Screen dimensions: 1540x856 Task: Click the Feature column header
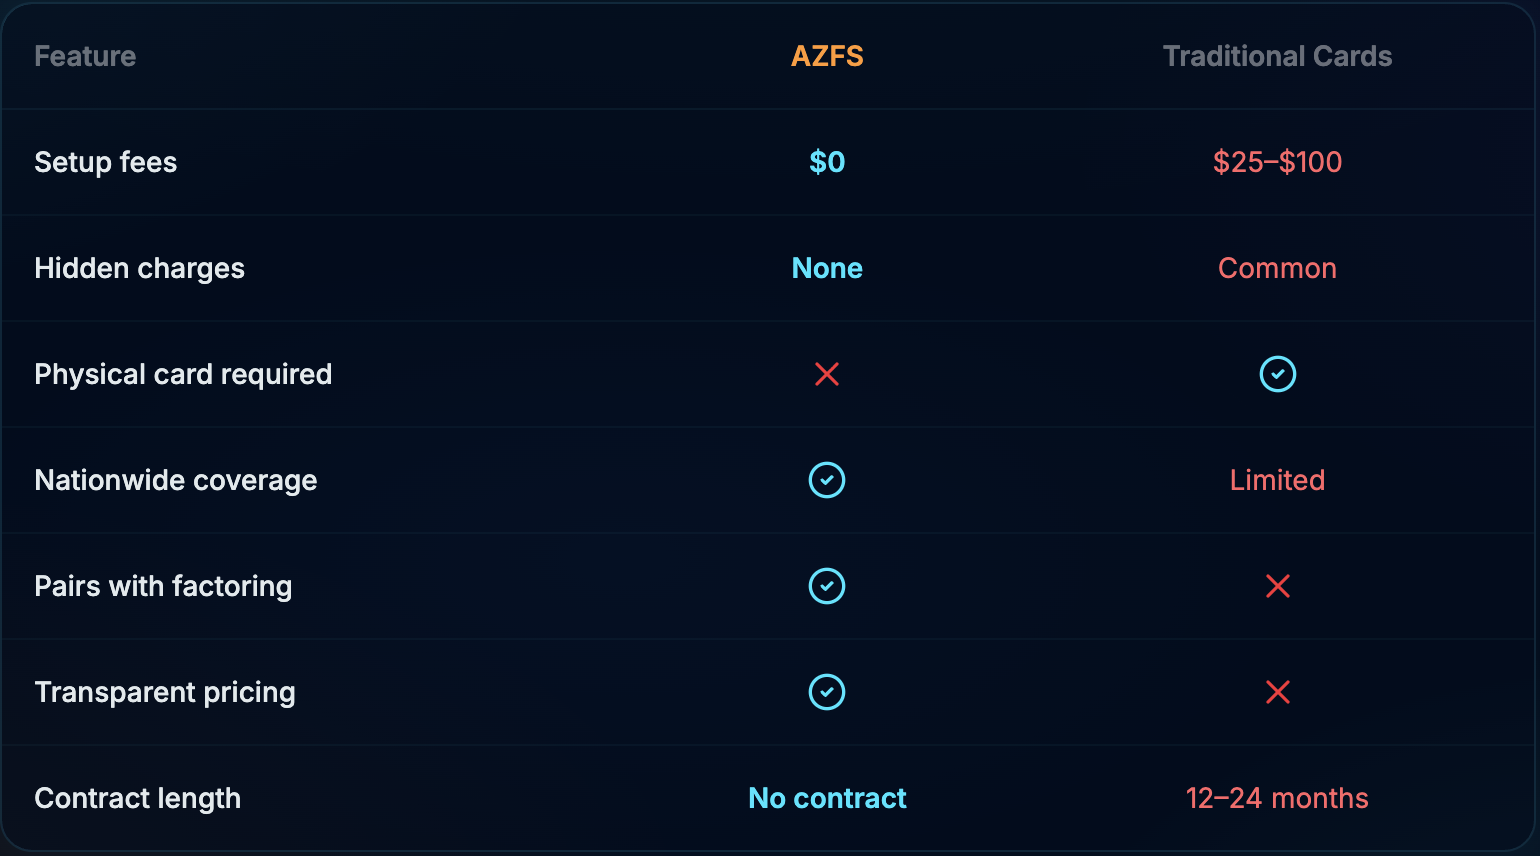[85, 56]
